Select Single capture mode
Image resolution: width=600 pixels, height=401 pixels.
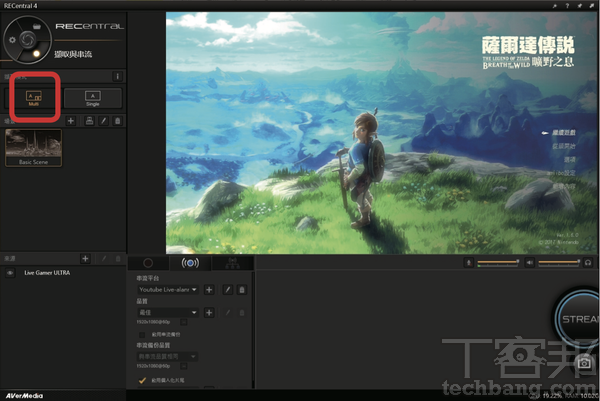94,96
